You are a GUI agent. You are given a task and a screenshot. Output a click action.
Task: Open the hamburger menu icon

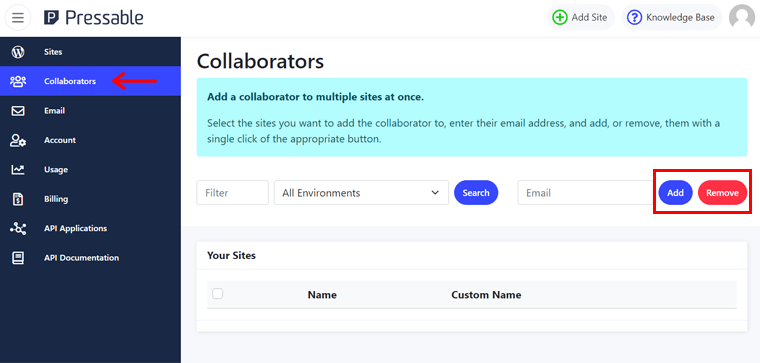point(18,18)
